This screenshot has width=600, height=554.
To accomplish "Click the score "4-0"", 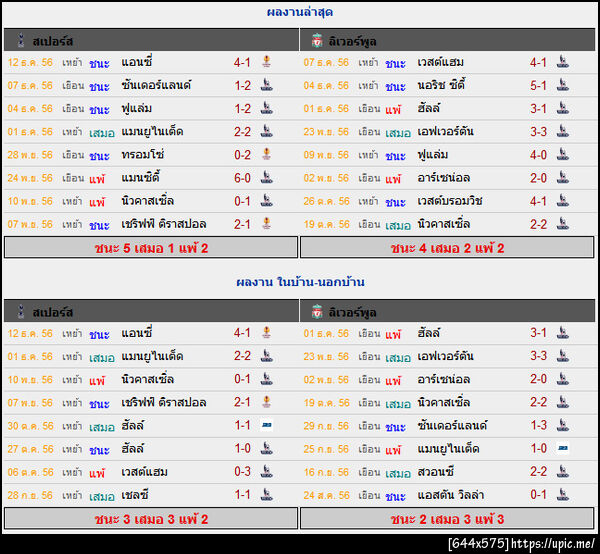I will coord(538,155).
